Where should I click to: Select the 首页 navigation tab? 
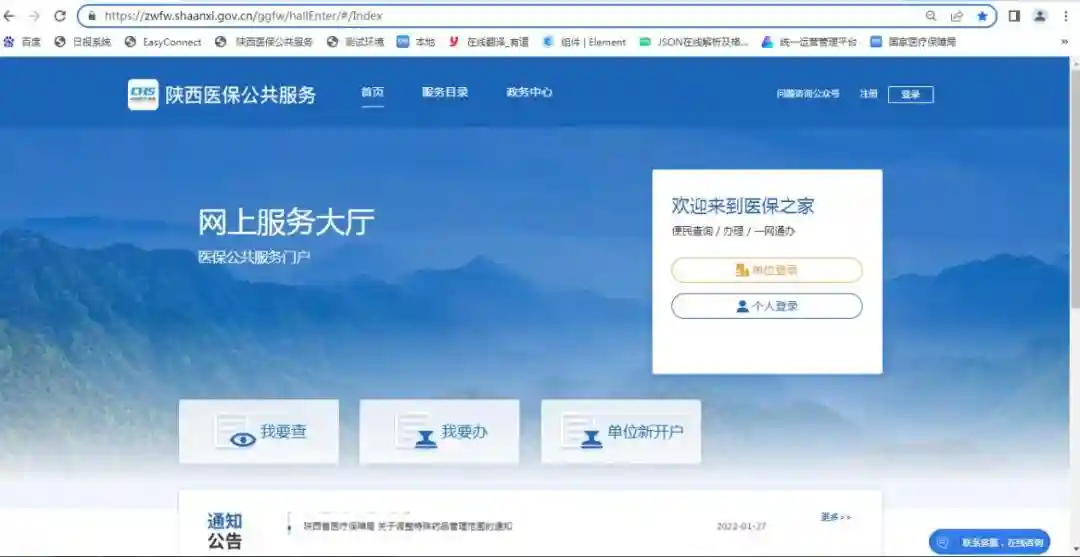click(372, 92)
